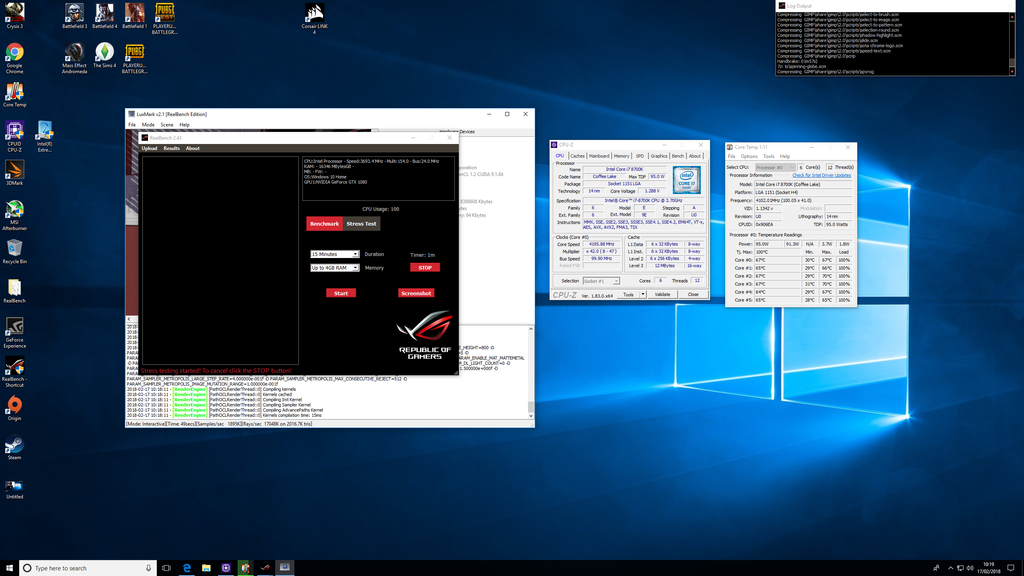Viewport: 1024px width, 576px height.
Task: Launch the 3DMark desktop shortcut
Action: click(x=14, y=171)
